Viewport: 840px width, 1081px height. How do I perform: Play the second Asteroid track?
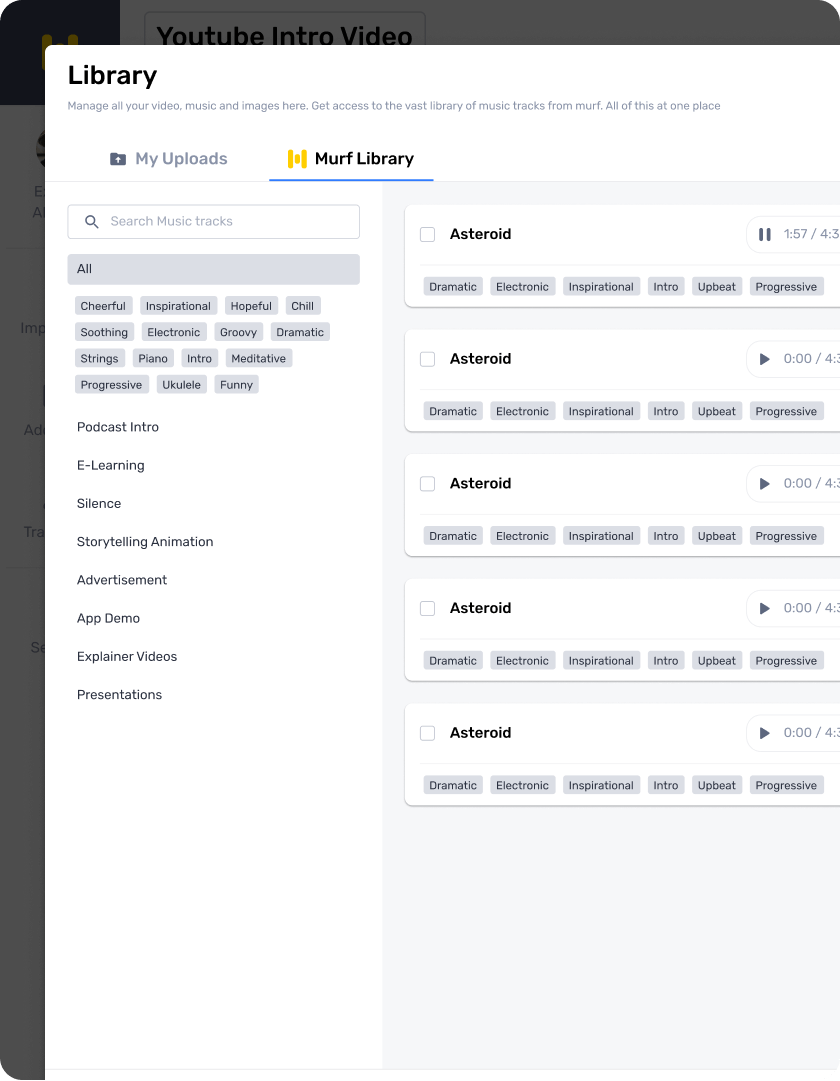click(x=764, y=359)
